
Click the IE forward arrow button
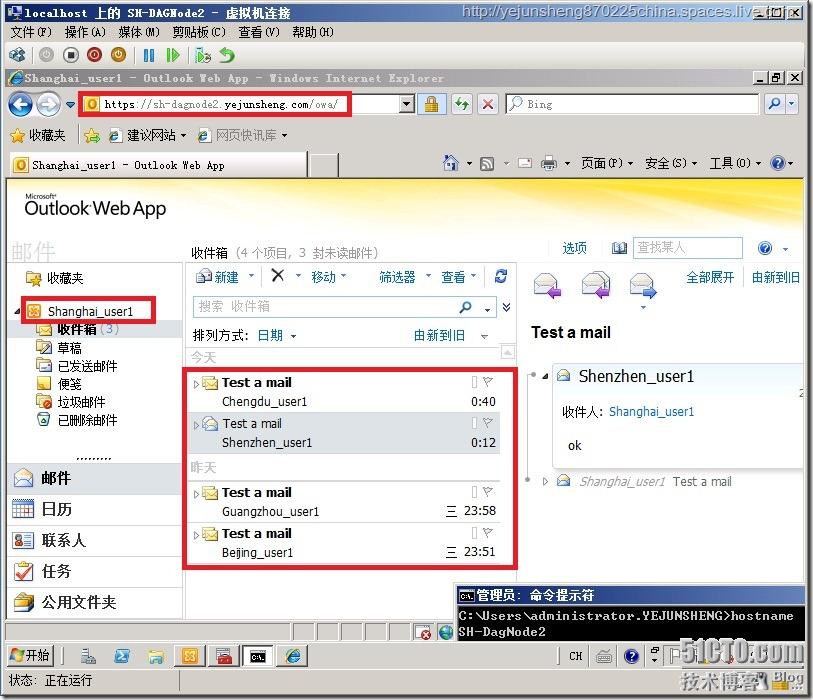48,105
